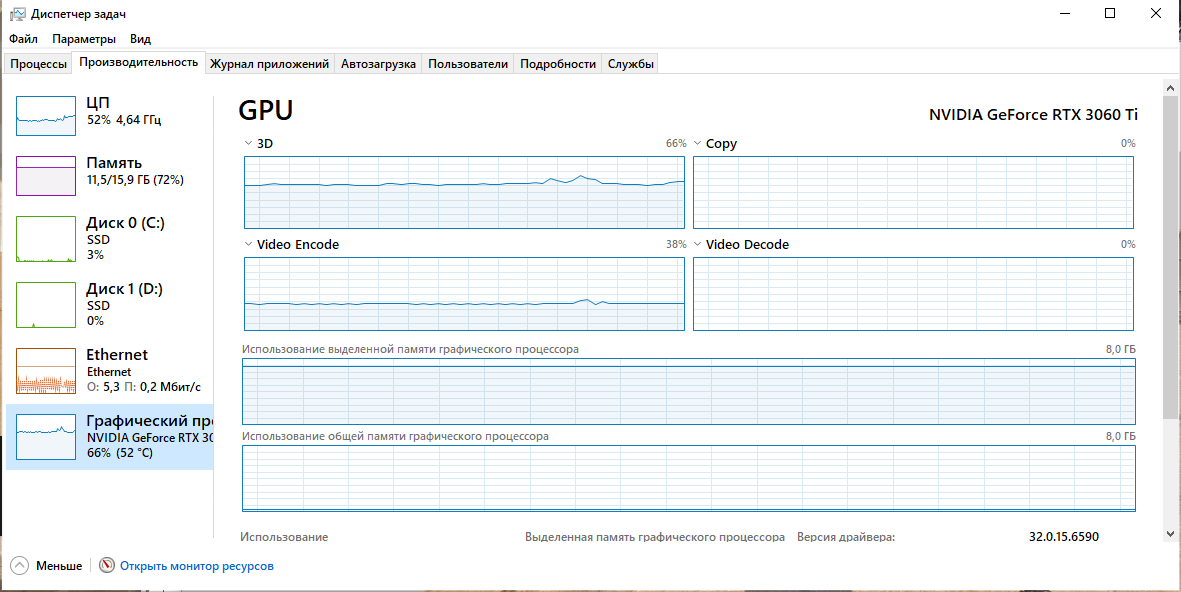Select the Память mini graph thumbnail
Image resolution: width=1181 pixels, height=592 pixels.
coord(46,175)
